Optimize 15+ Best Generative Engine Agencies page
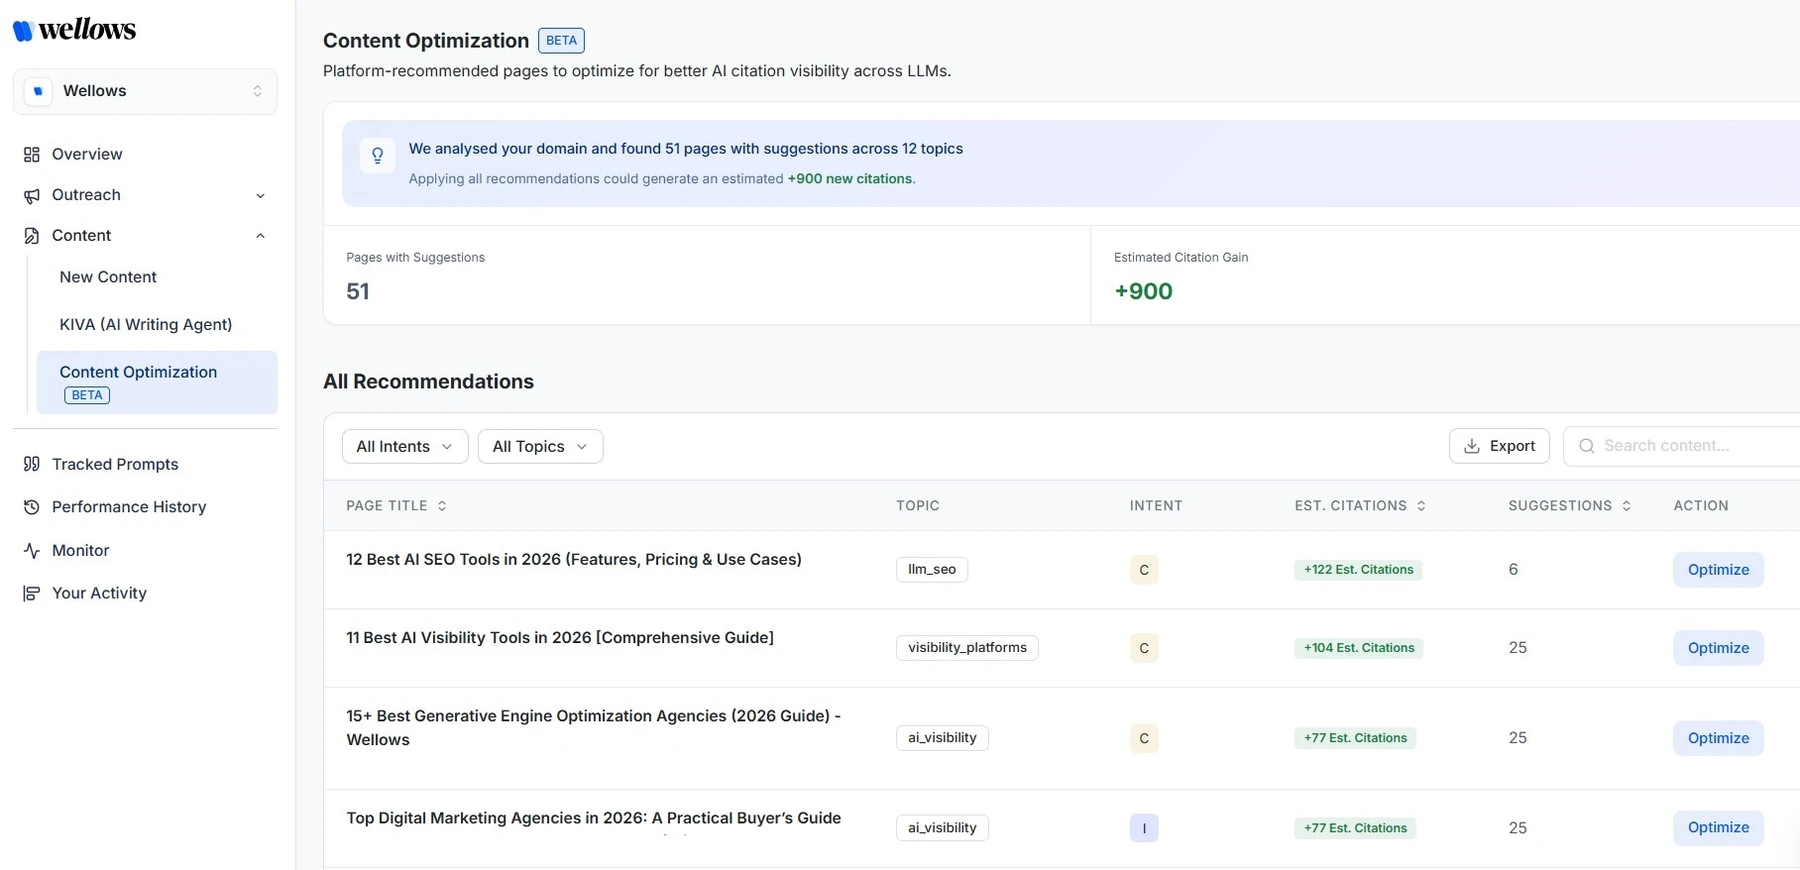Viewport: 1800px width, 870px height. (1718, 738)
